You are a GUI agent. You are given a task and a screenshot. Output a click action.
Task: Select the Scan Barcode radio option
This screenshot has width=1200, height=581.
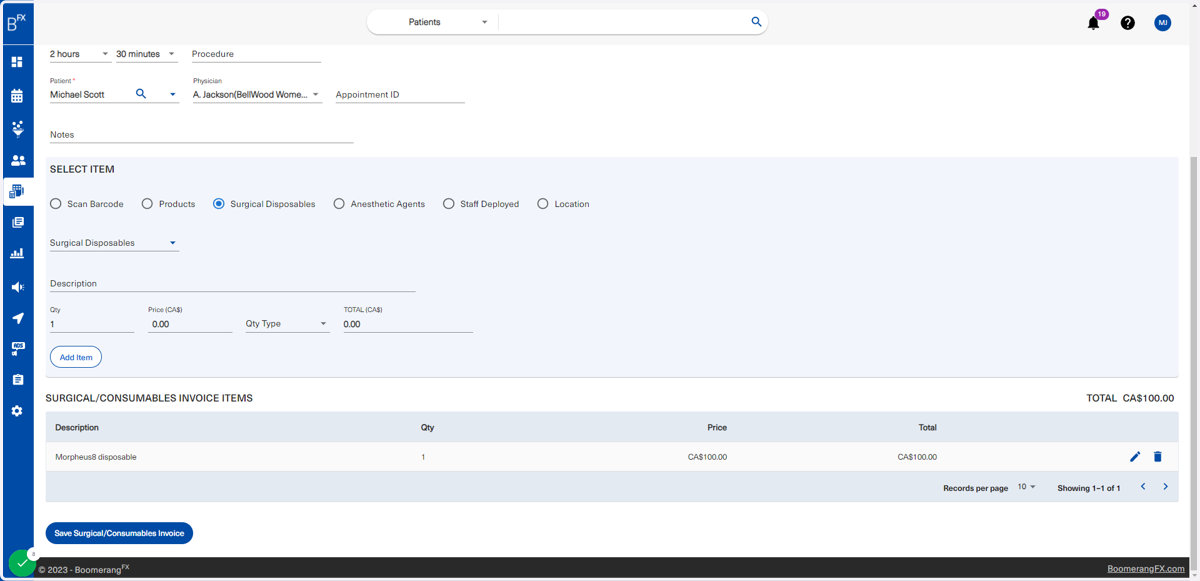(56, 204)
